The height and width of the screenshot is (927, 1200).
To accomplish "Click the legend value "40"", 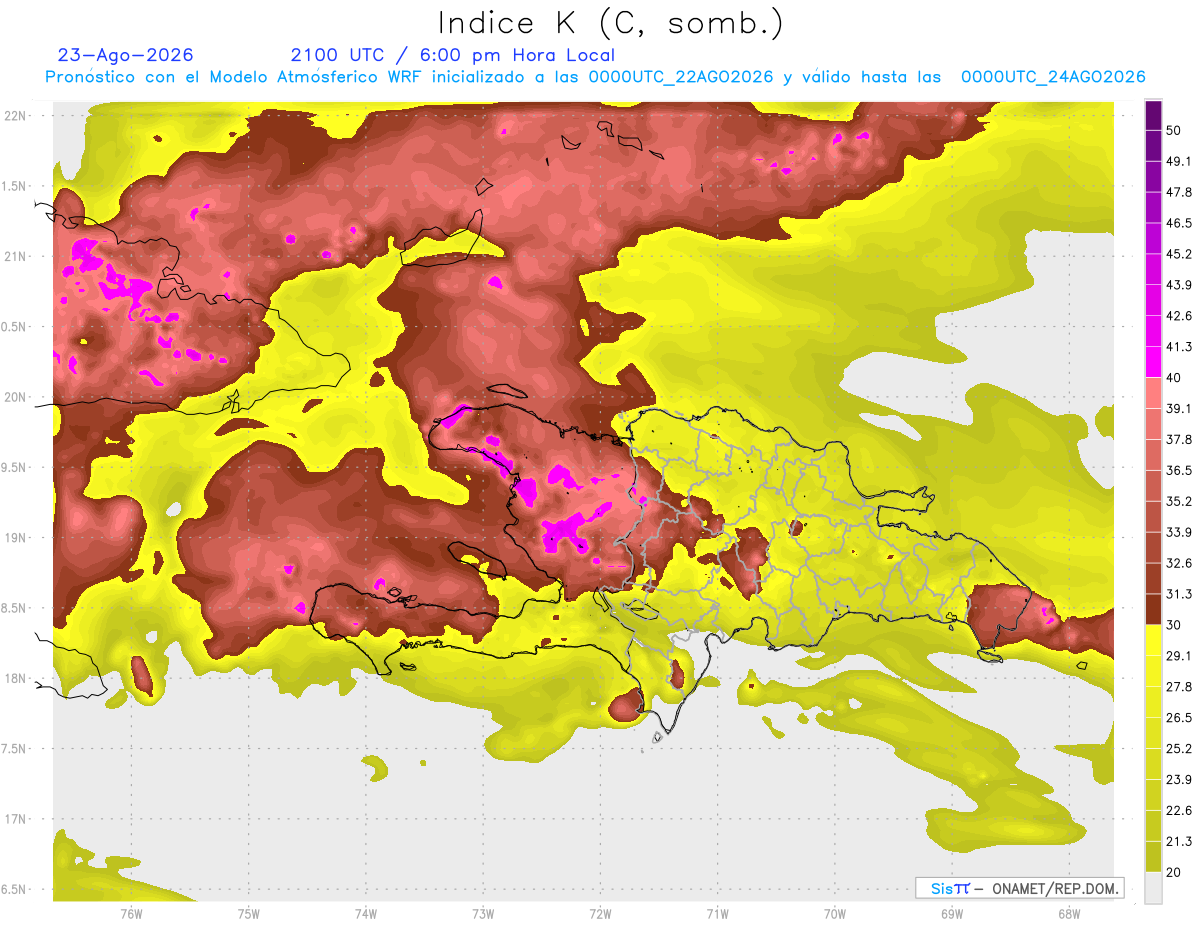I will point(1174,377).
